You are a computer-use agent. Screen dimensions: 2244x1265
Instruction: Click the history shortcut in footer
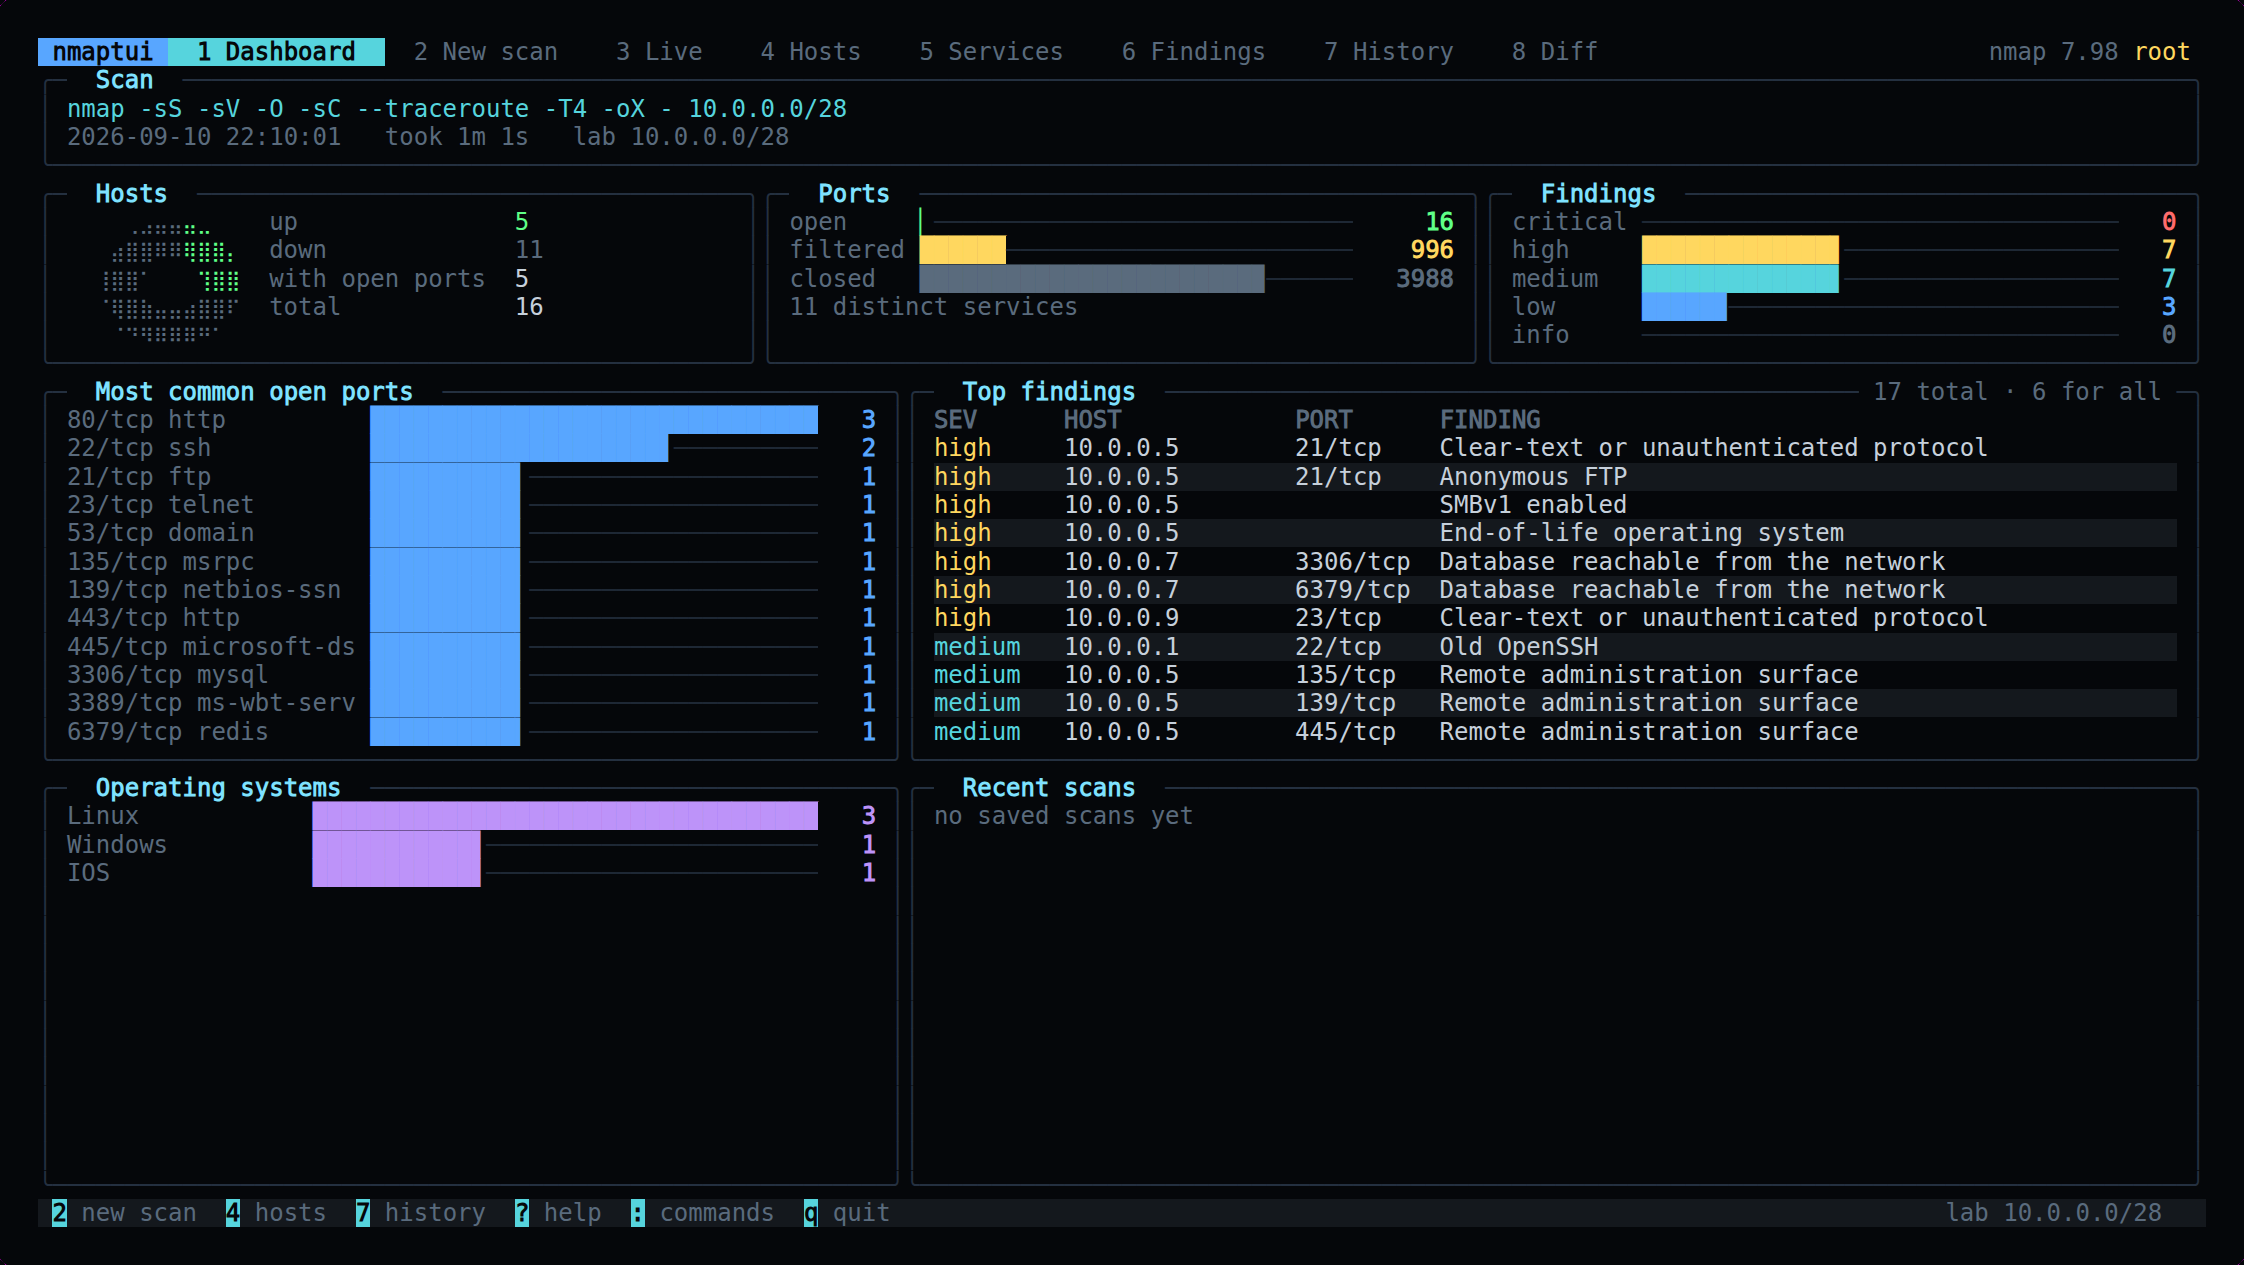pyautogui.click(x=421, y=1213)
